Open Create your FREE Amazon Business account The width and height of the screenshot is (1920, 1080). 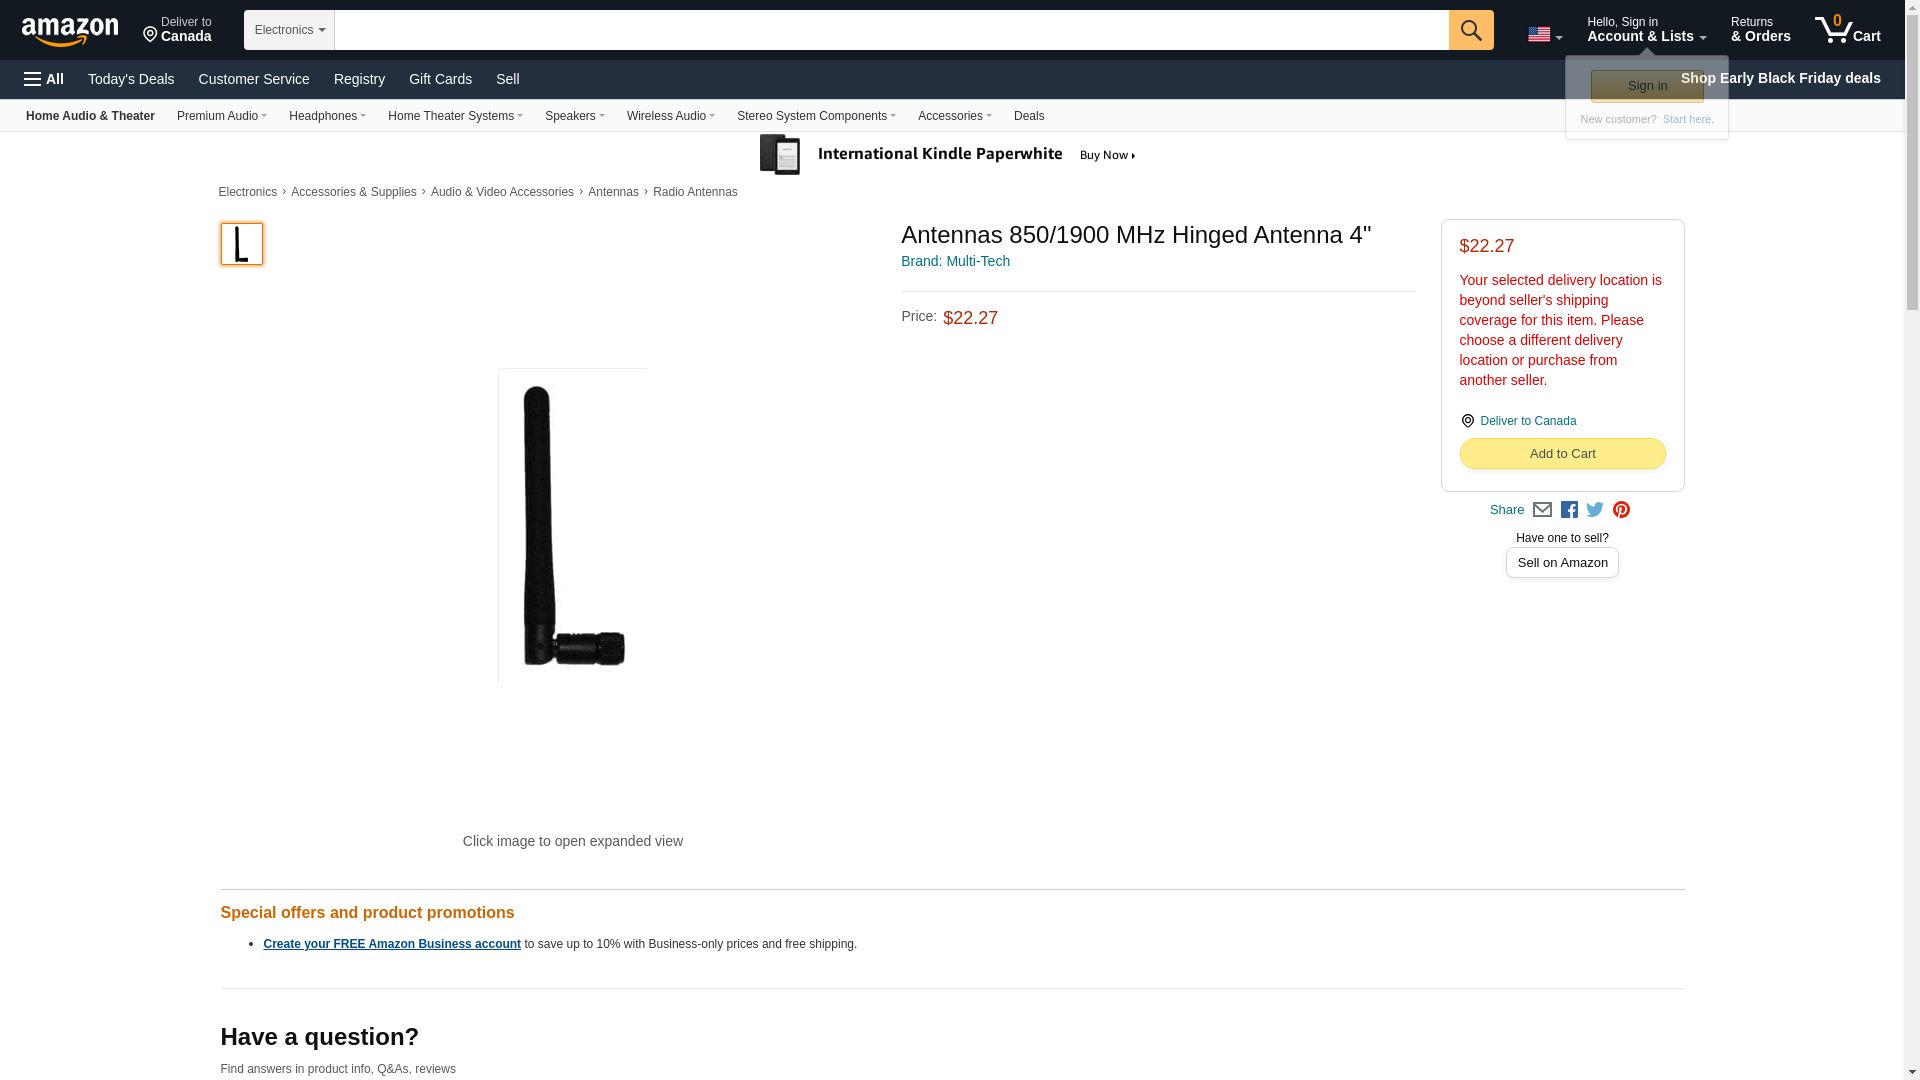[392, 944]
